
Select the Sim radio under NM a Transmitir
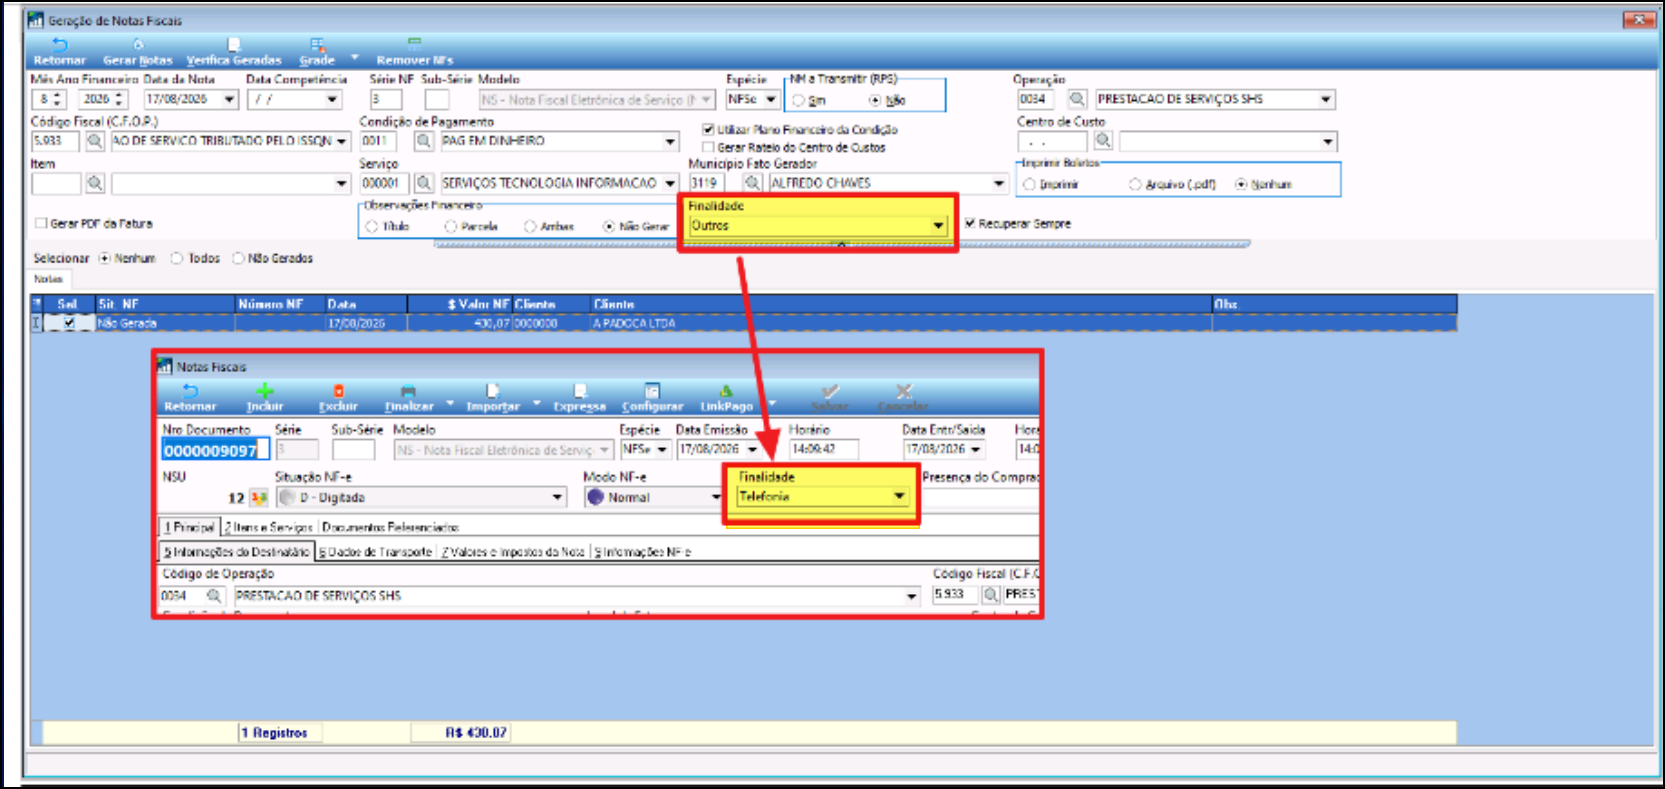pyautogui.click(x=799, y=100)
